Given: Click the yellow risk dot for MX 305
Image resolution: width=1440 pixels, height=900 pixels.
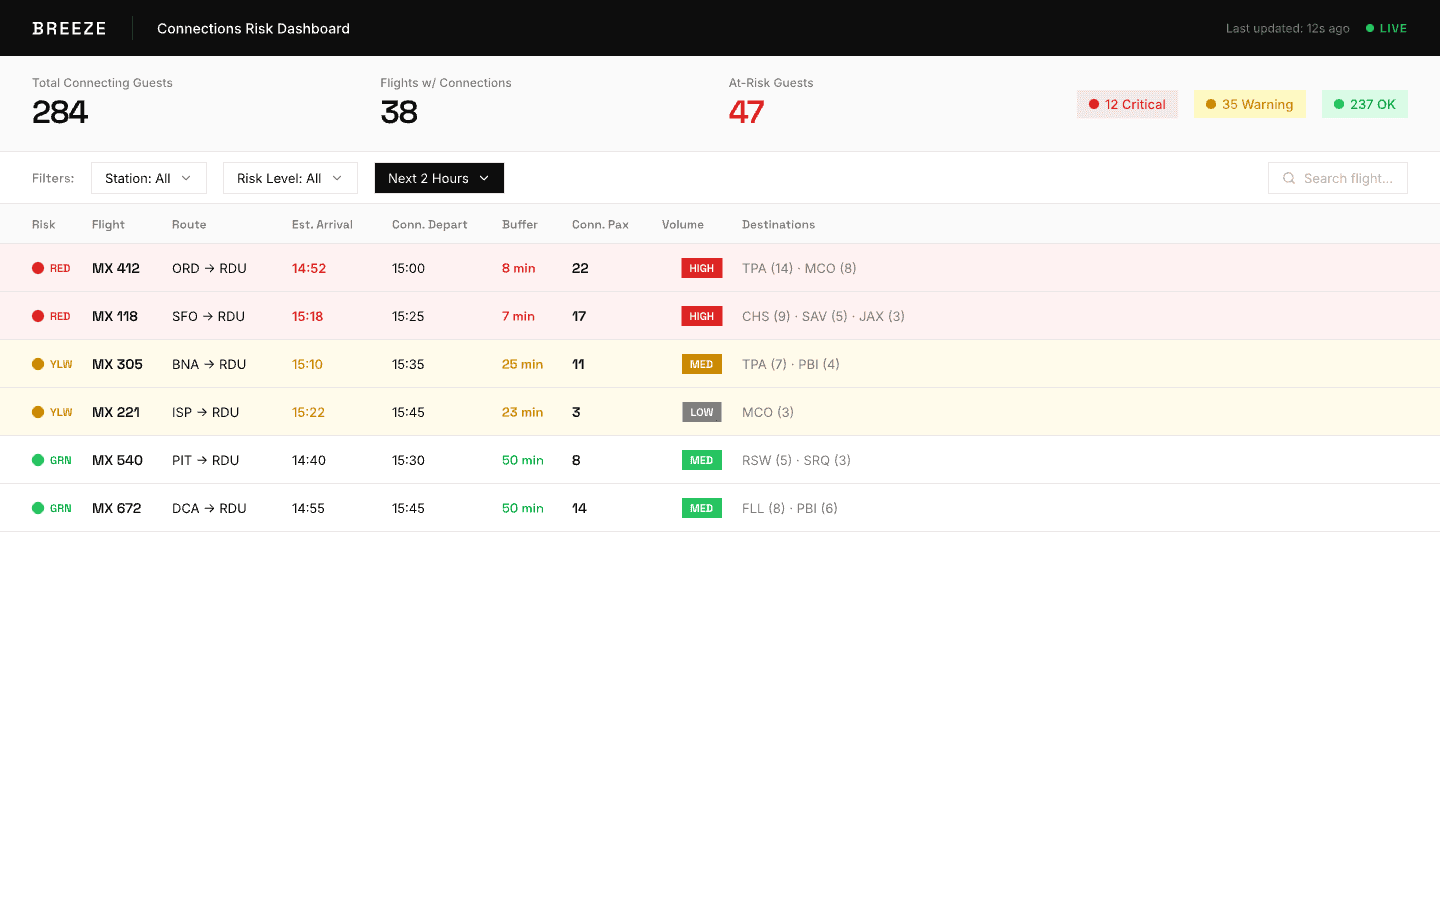Looking at the screenshot, I should (38, 364).
